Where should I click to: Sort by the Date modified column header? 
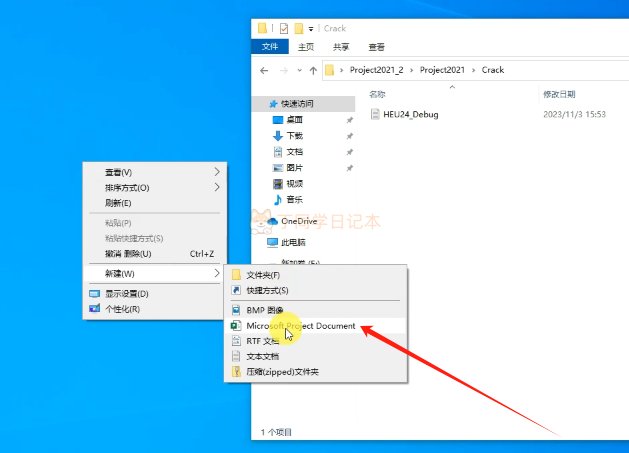[x=559, y=94]
